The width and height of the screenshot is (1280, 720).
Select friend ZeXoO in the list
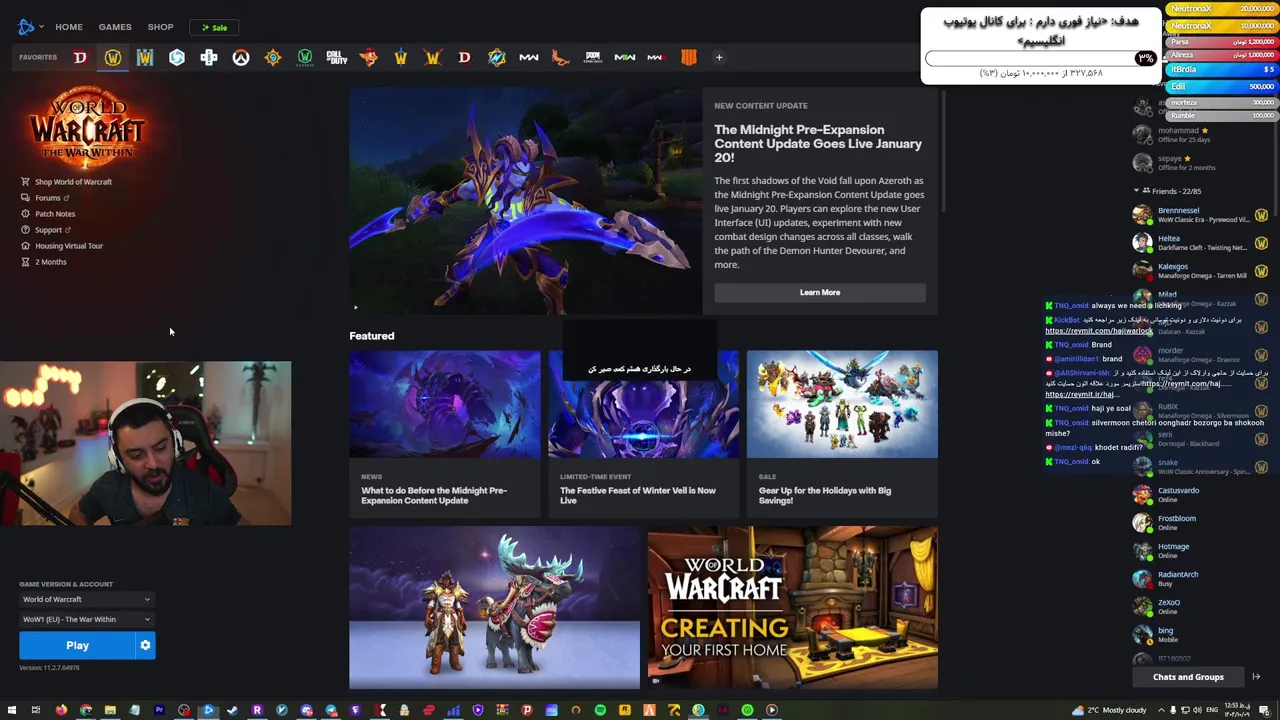coord(1200,607)
